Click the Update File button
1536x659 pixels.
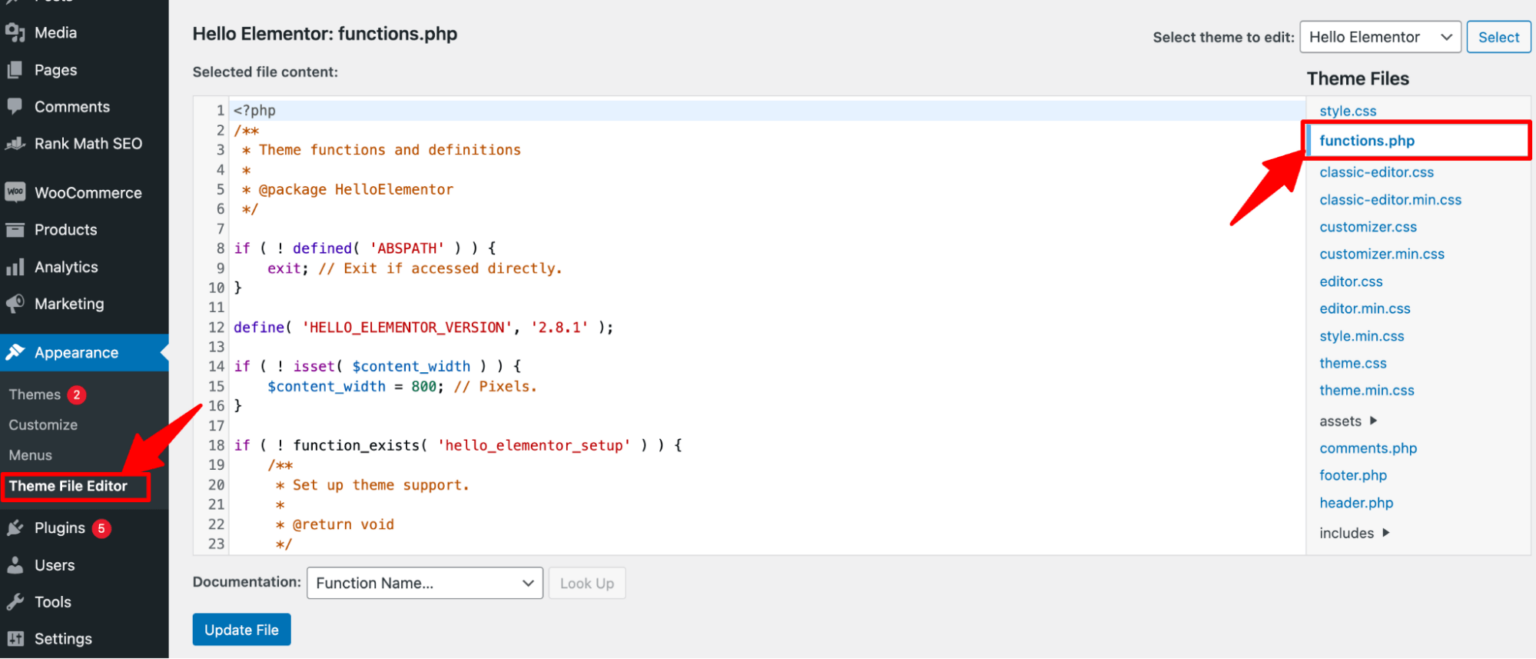point(241,629)
